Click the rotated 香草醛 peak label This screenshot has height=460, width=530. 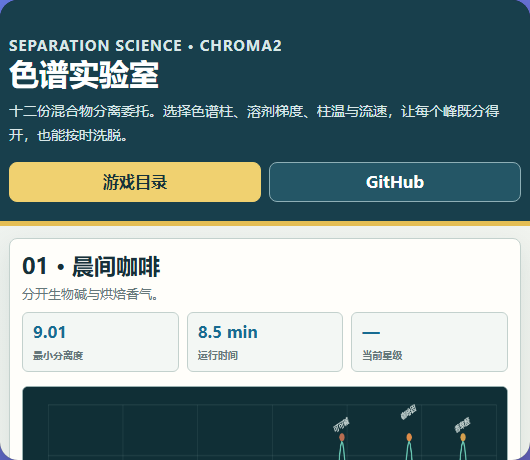click(x=462, y=425)
